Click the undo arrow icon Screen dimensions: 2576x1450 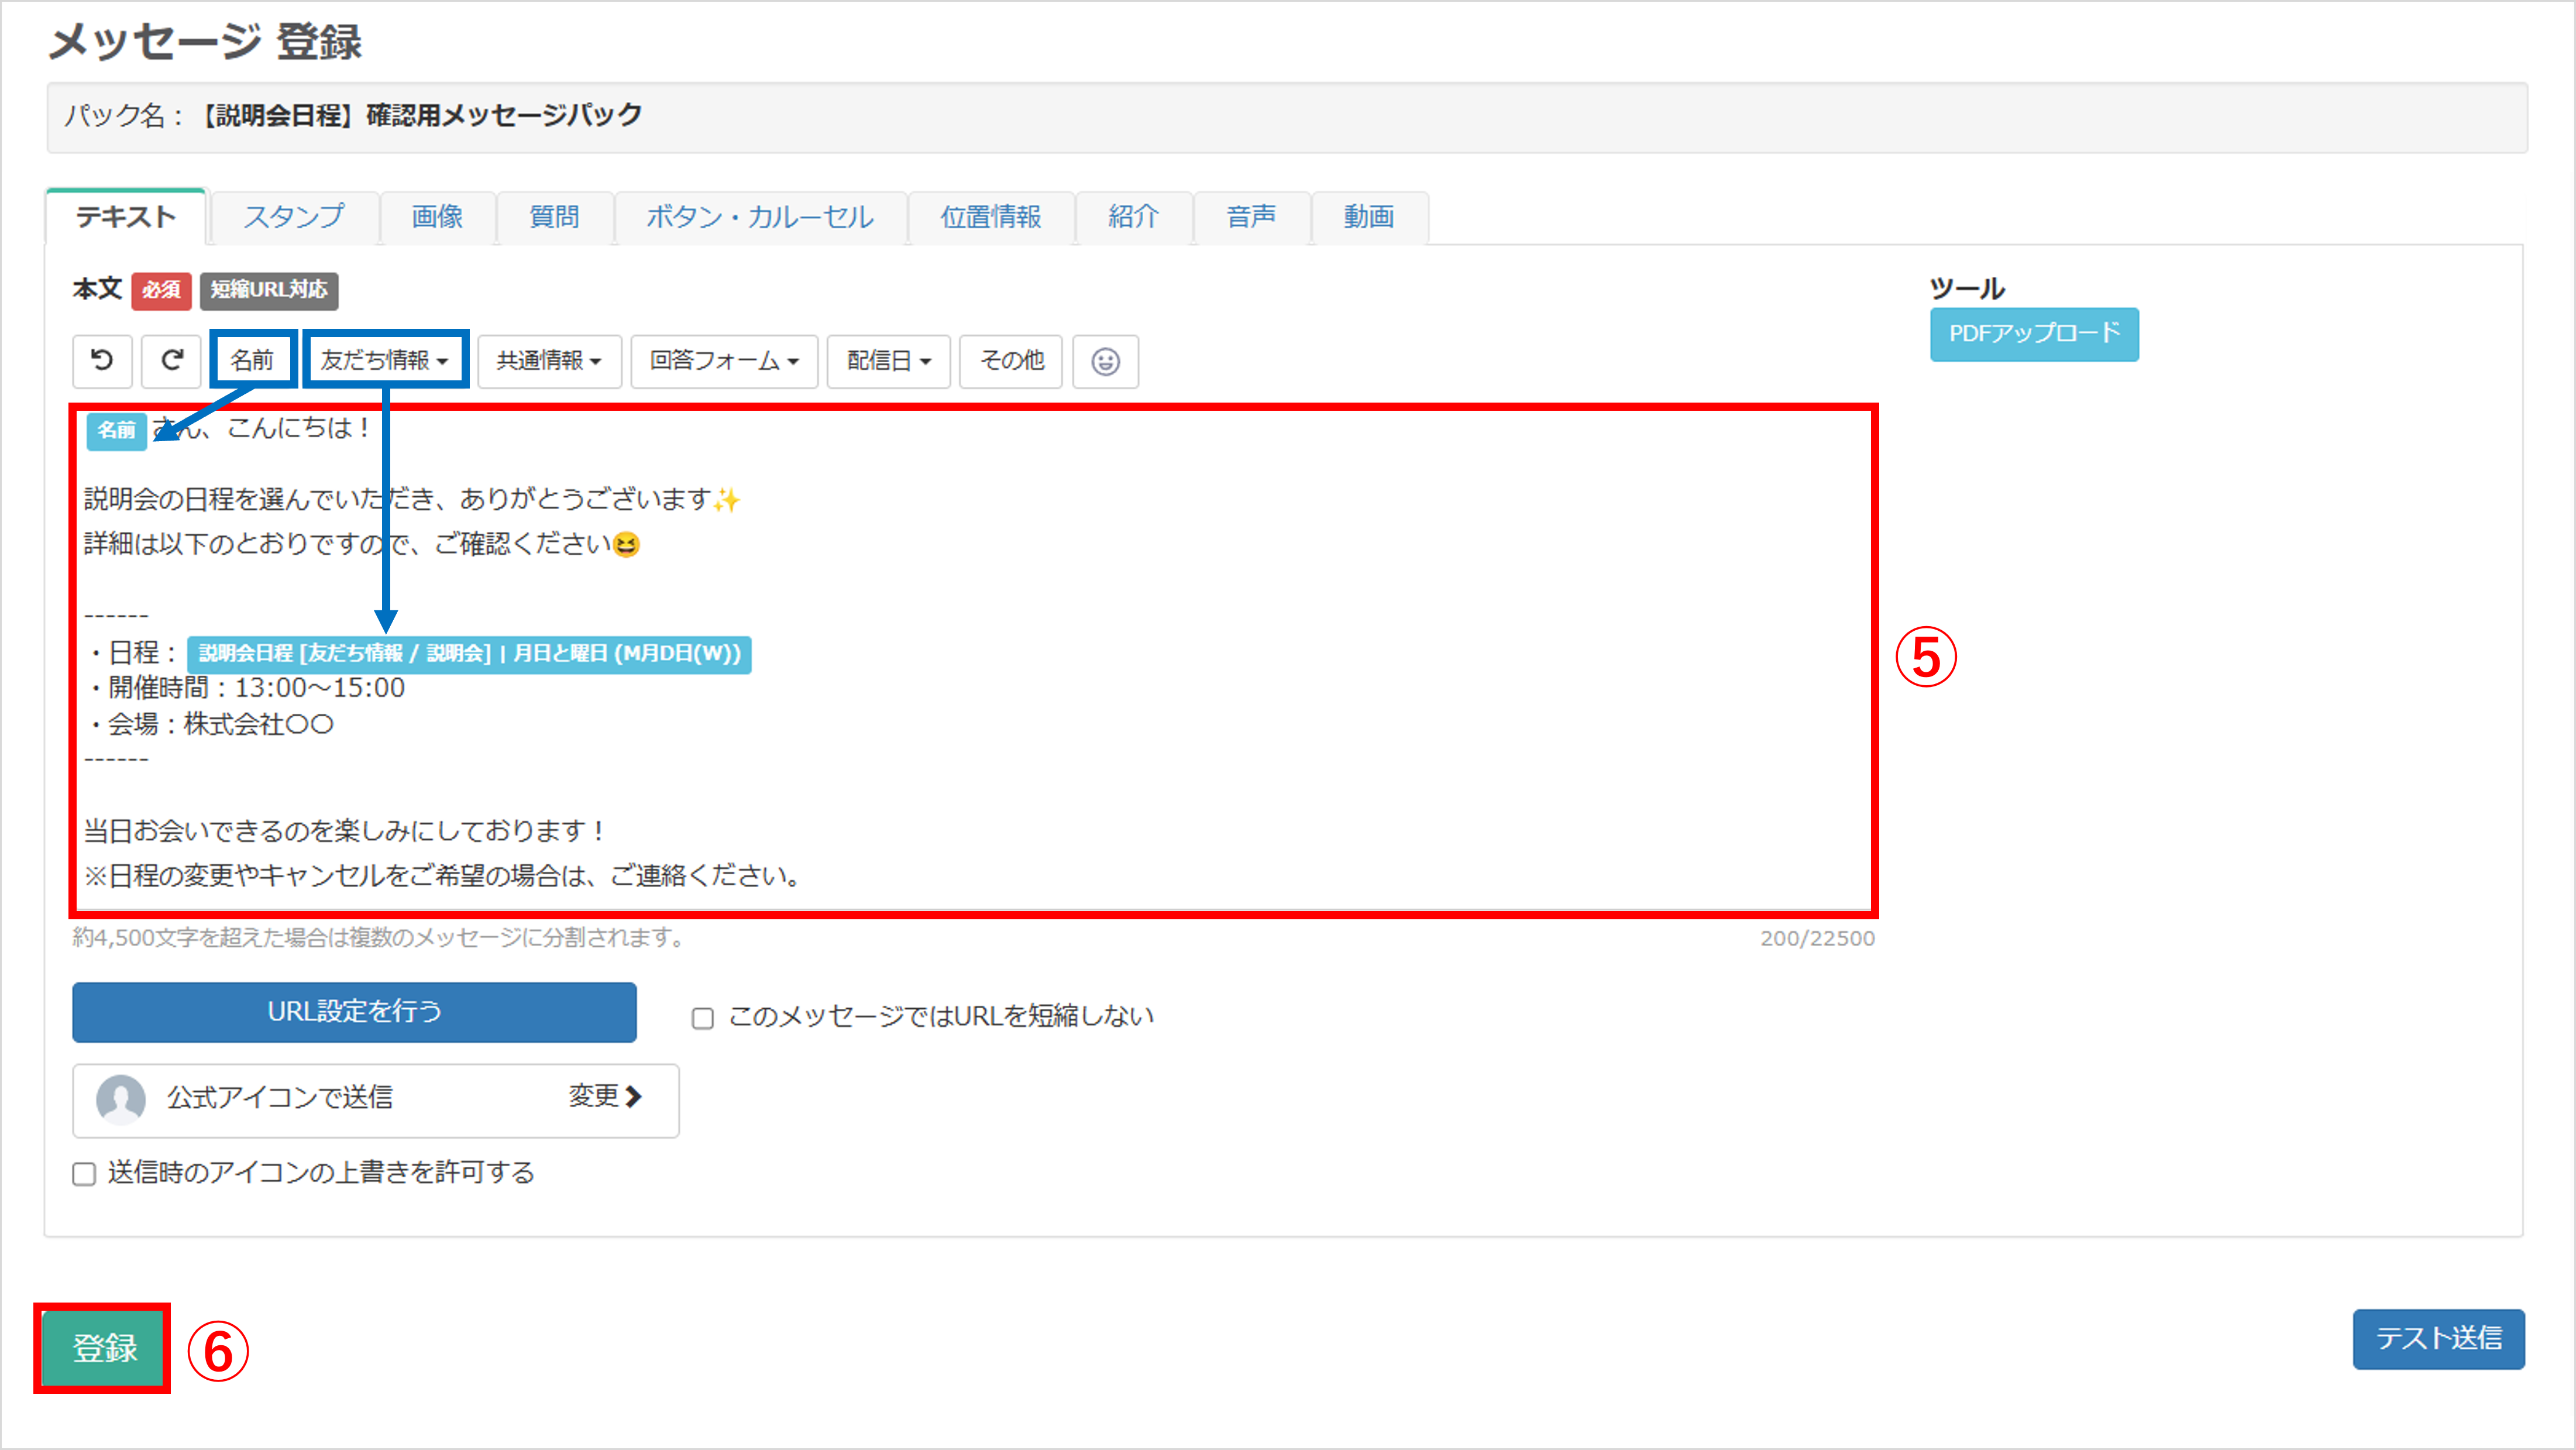click(x=102, y=360)
